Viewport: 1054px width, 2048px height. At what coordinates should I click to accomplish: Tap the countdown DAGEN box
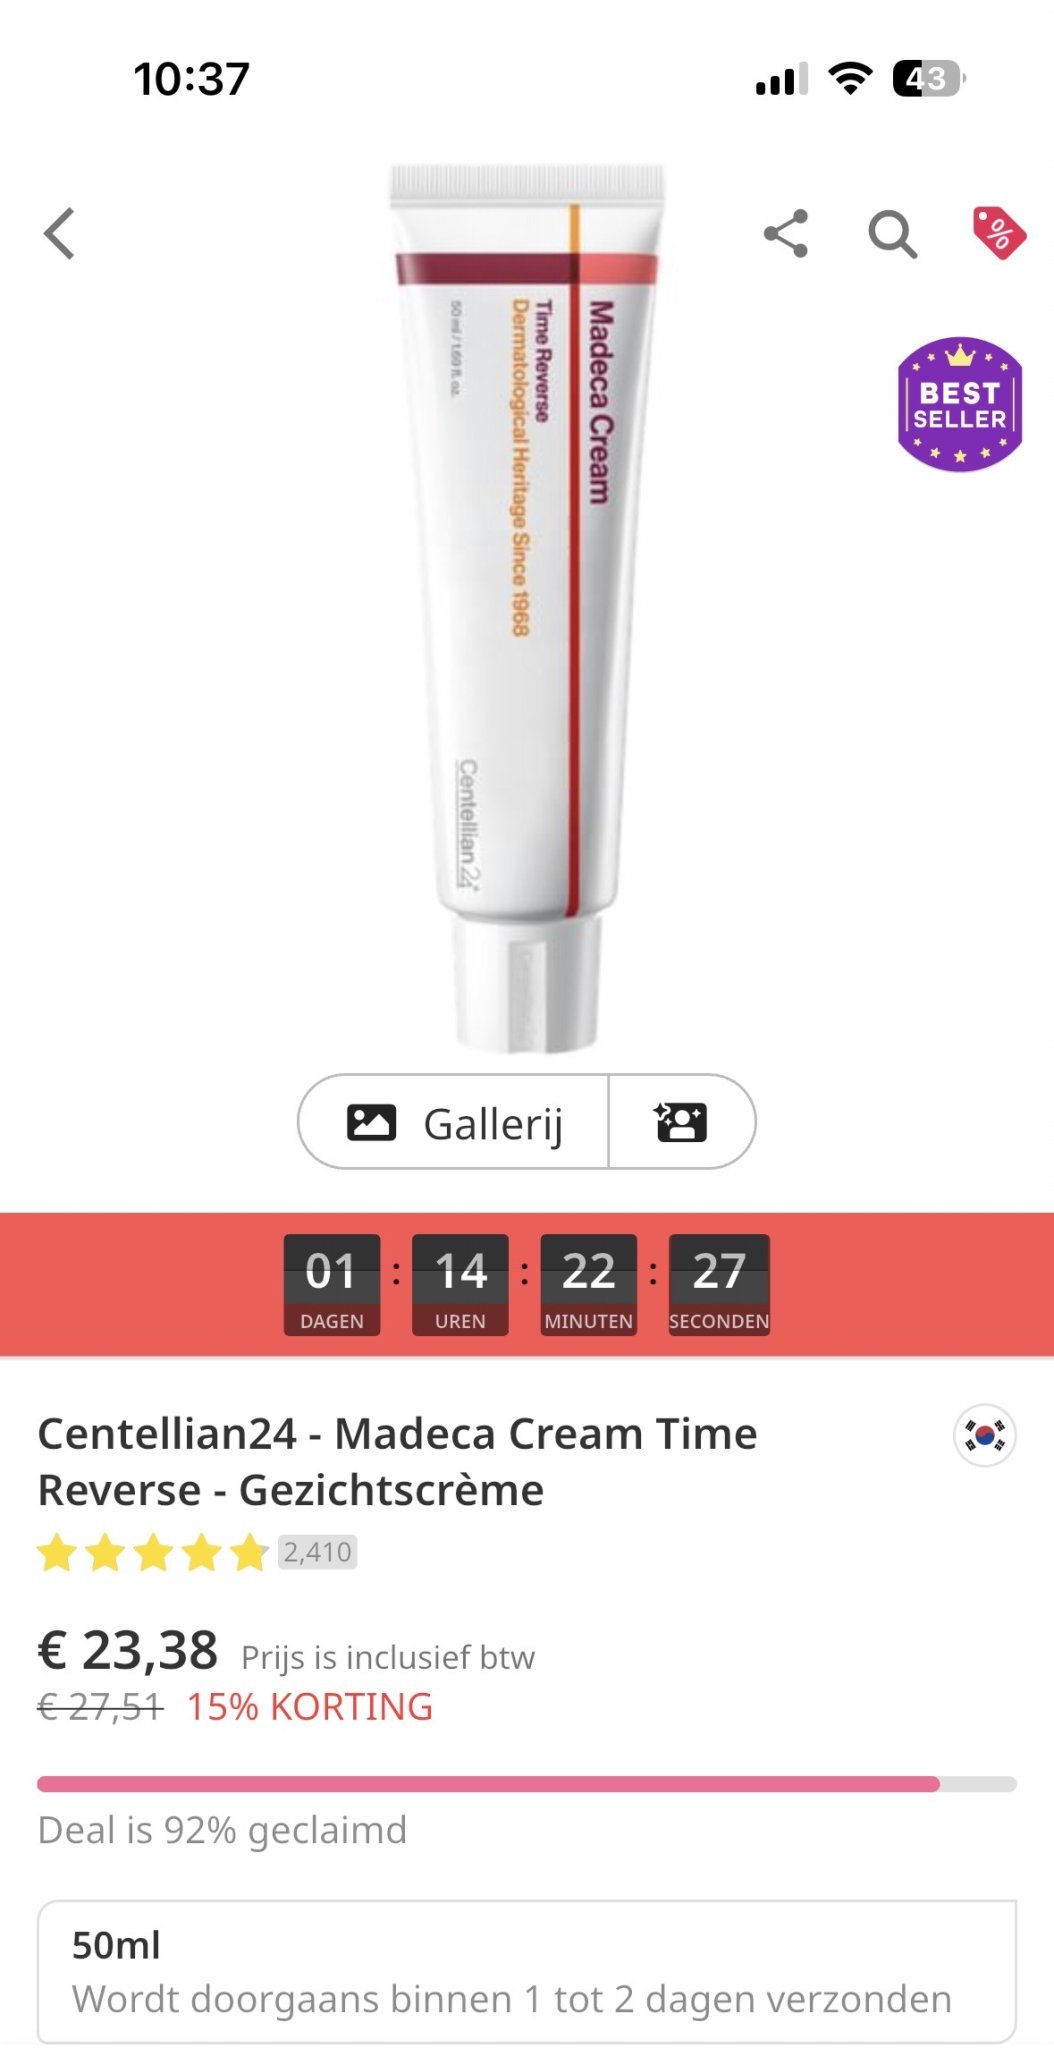click(x=332, y=1285)
